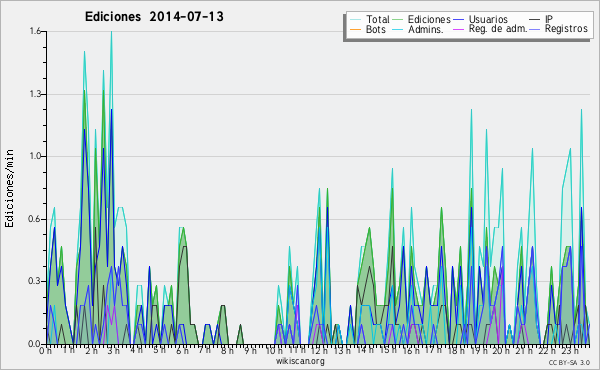The width and height of the screenshot is (600, 370).
Task: Click the 23 h tick on time axis
Action: [571, 350]
